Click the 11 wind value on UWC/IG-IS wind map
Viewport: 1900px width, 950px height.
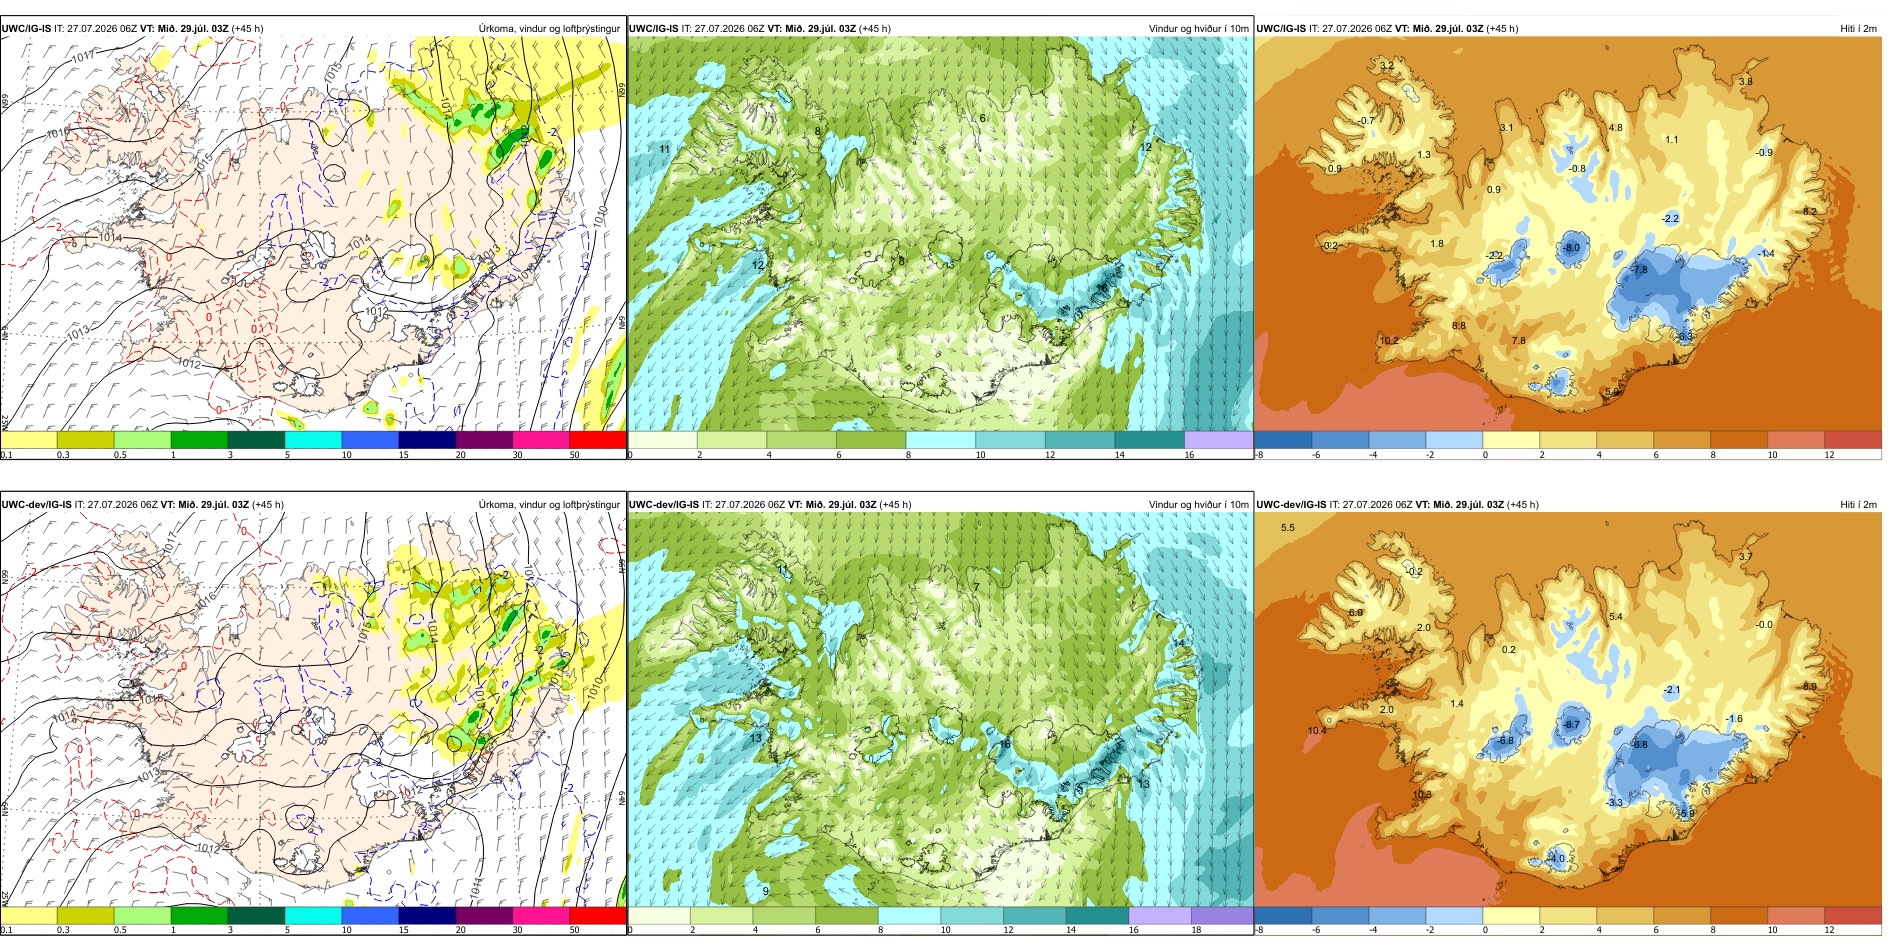click(x=664, y=149)
